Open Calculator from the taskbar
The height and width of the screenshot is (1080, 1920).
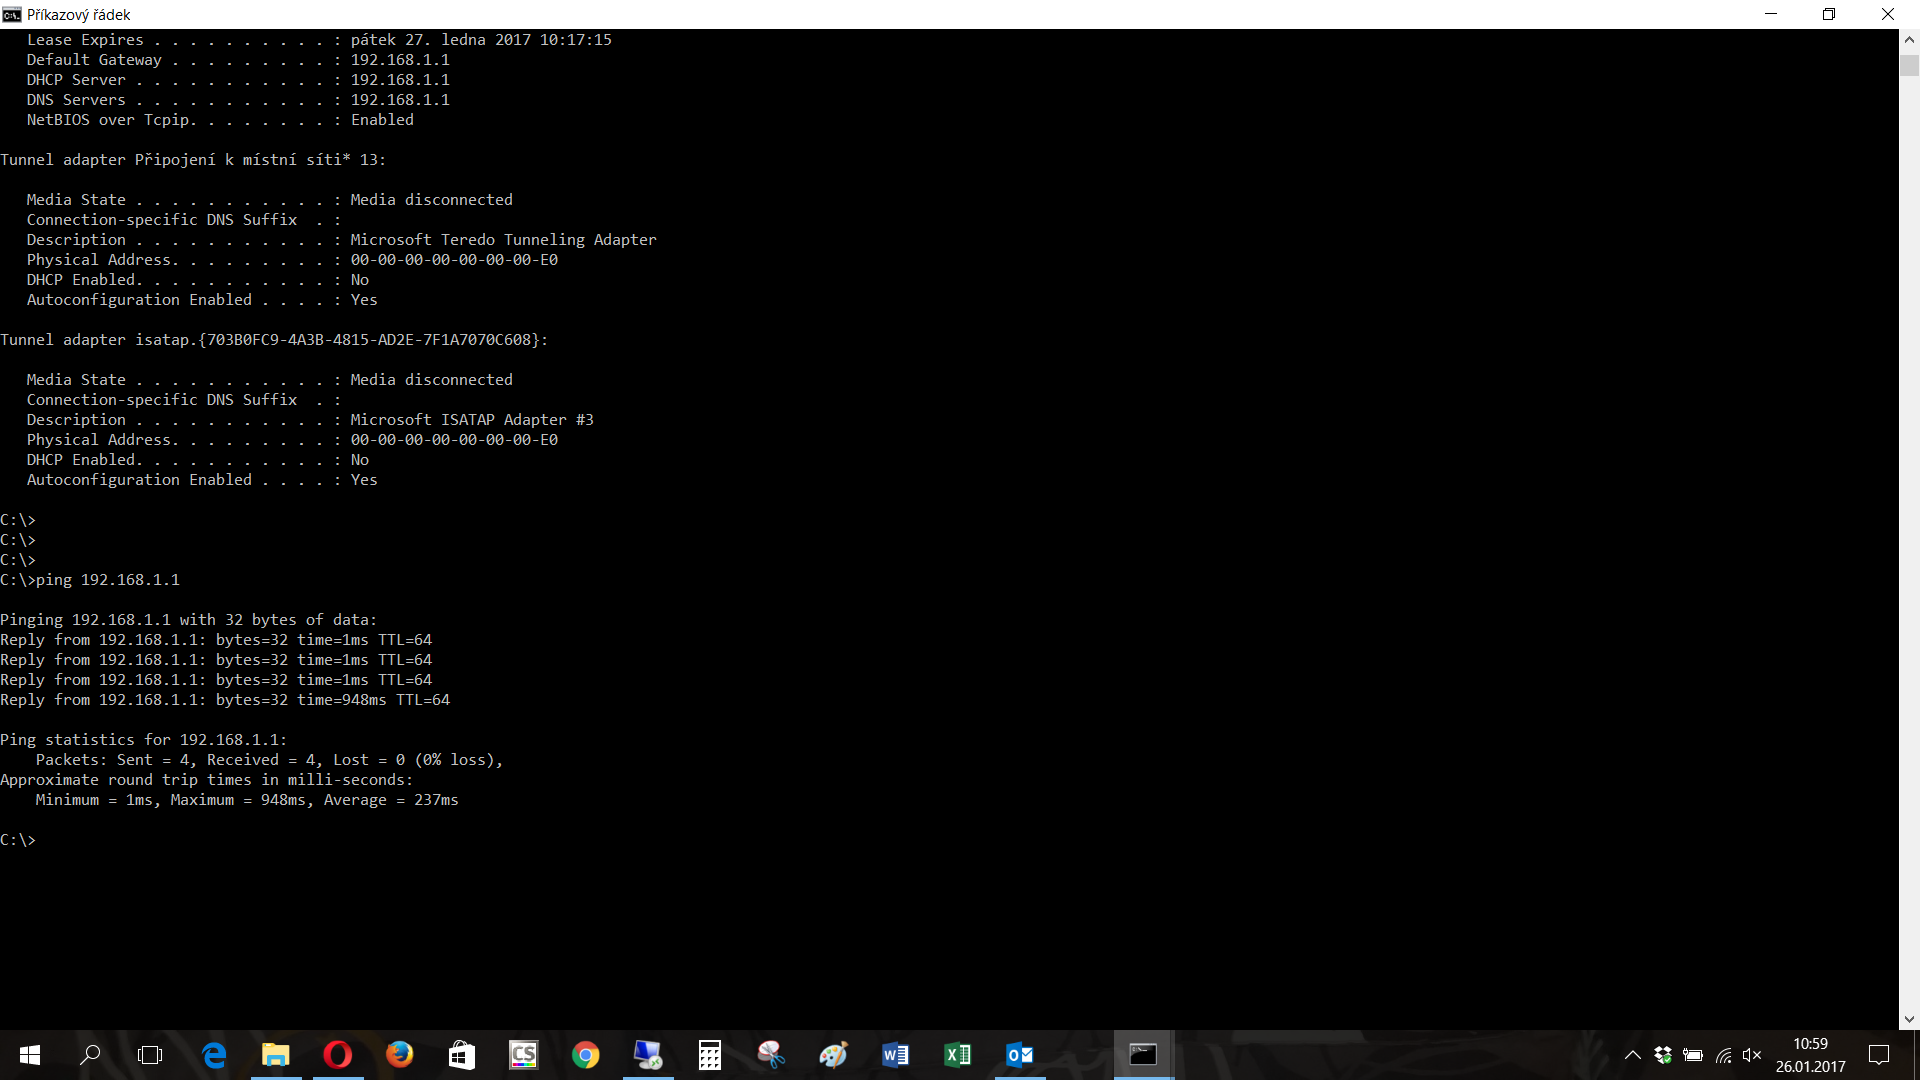[x=710, y=1055]
